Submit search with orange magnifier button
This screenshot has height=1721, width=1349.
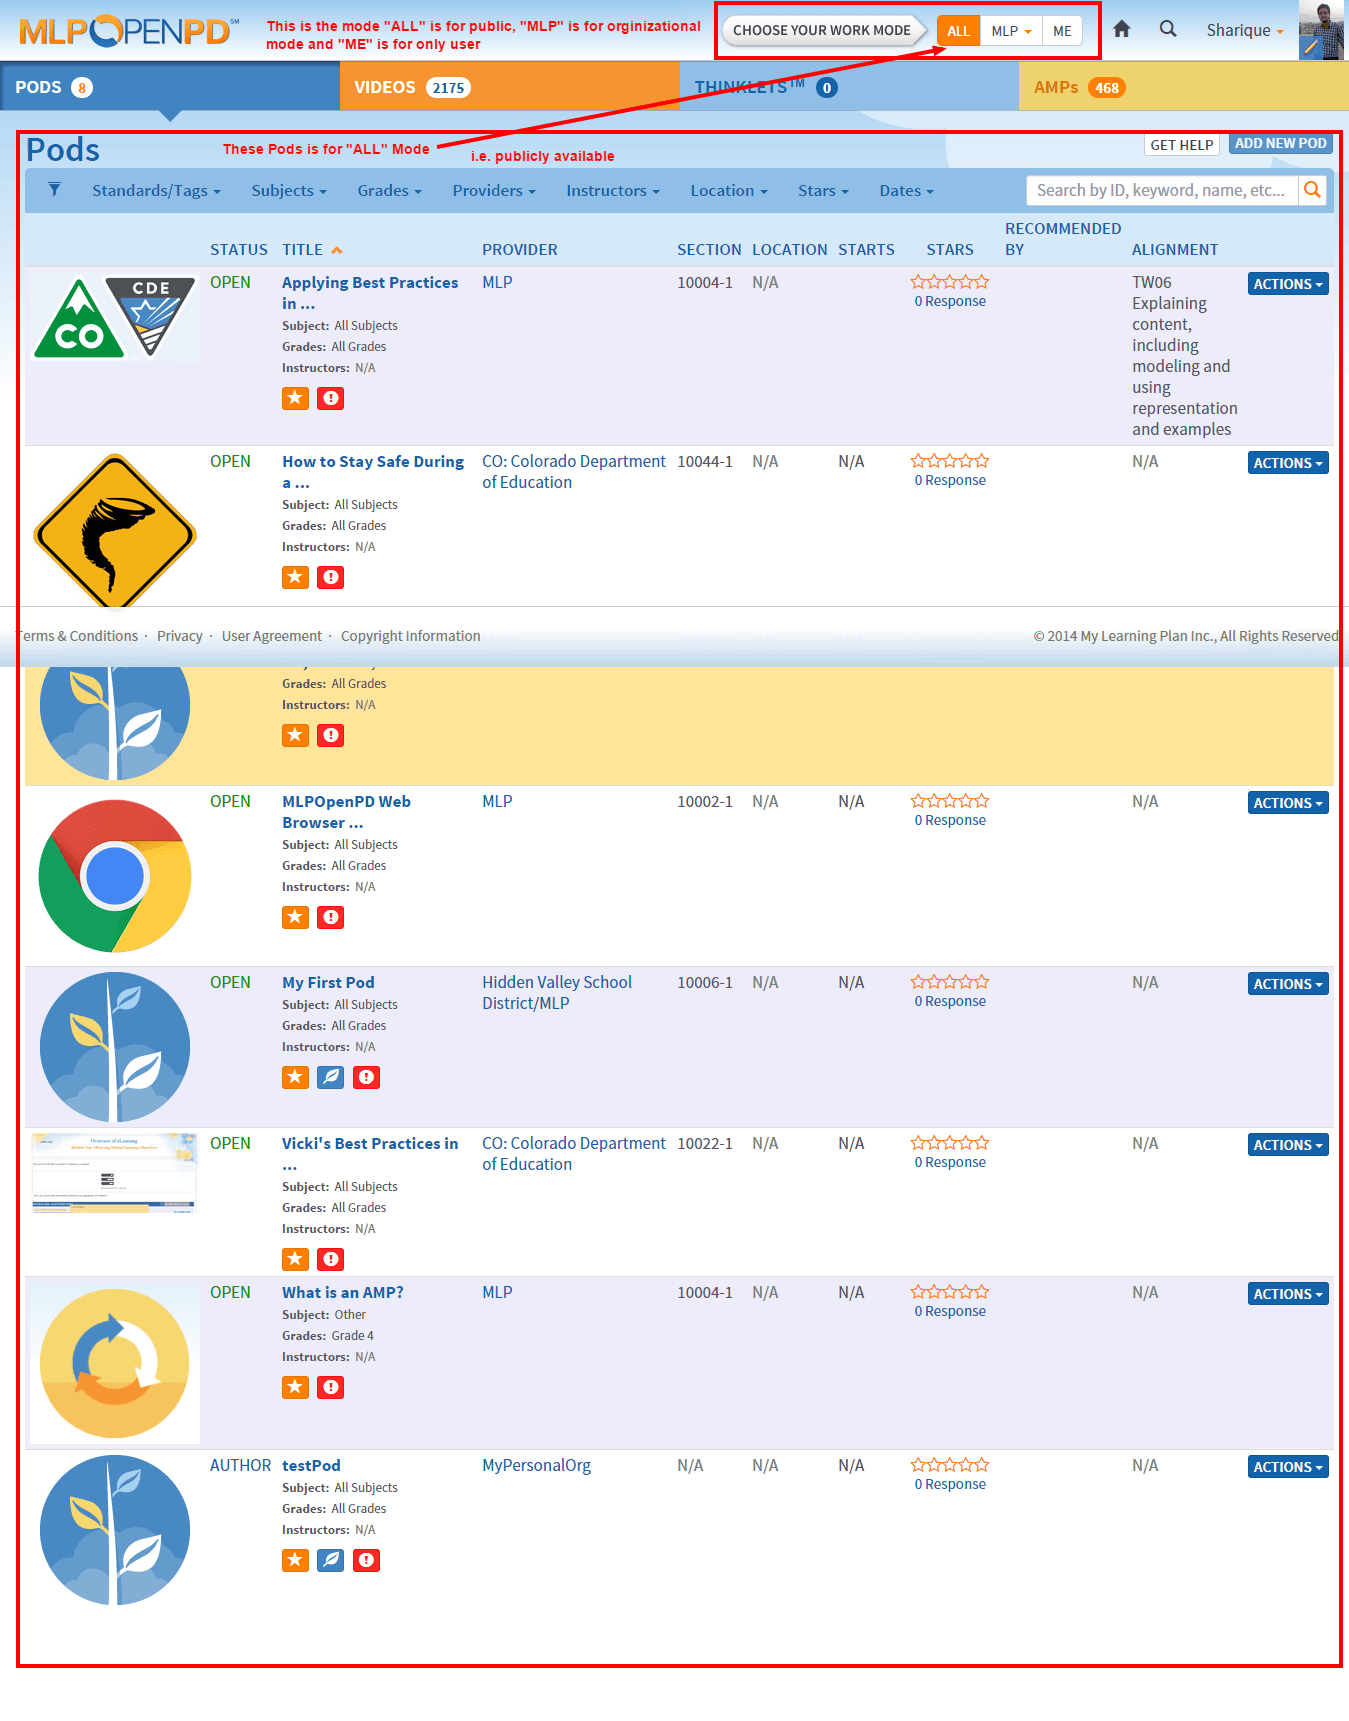point(1312,190)
